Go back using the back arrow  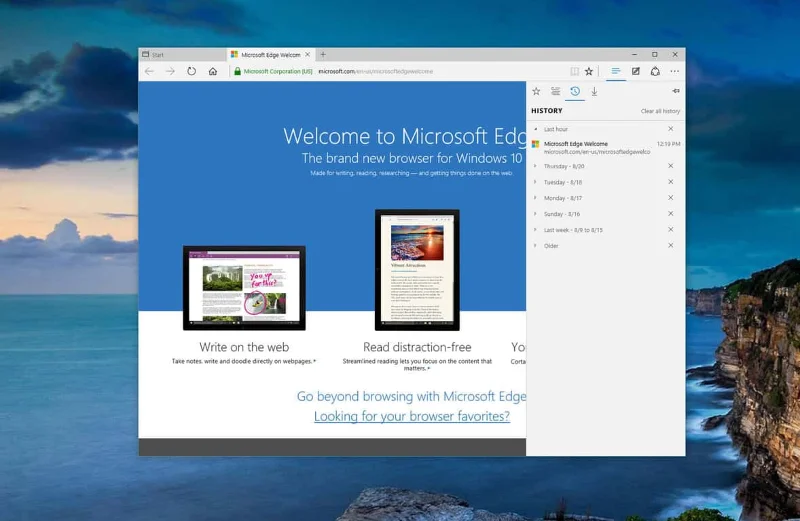149,71
